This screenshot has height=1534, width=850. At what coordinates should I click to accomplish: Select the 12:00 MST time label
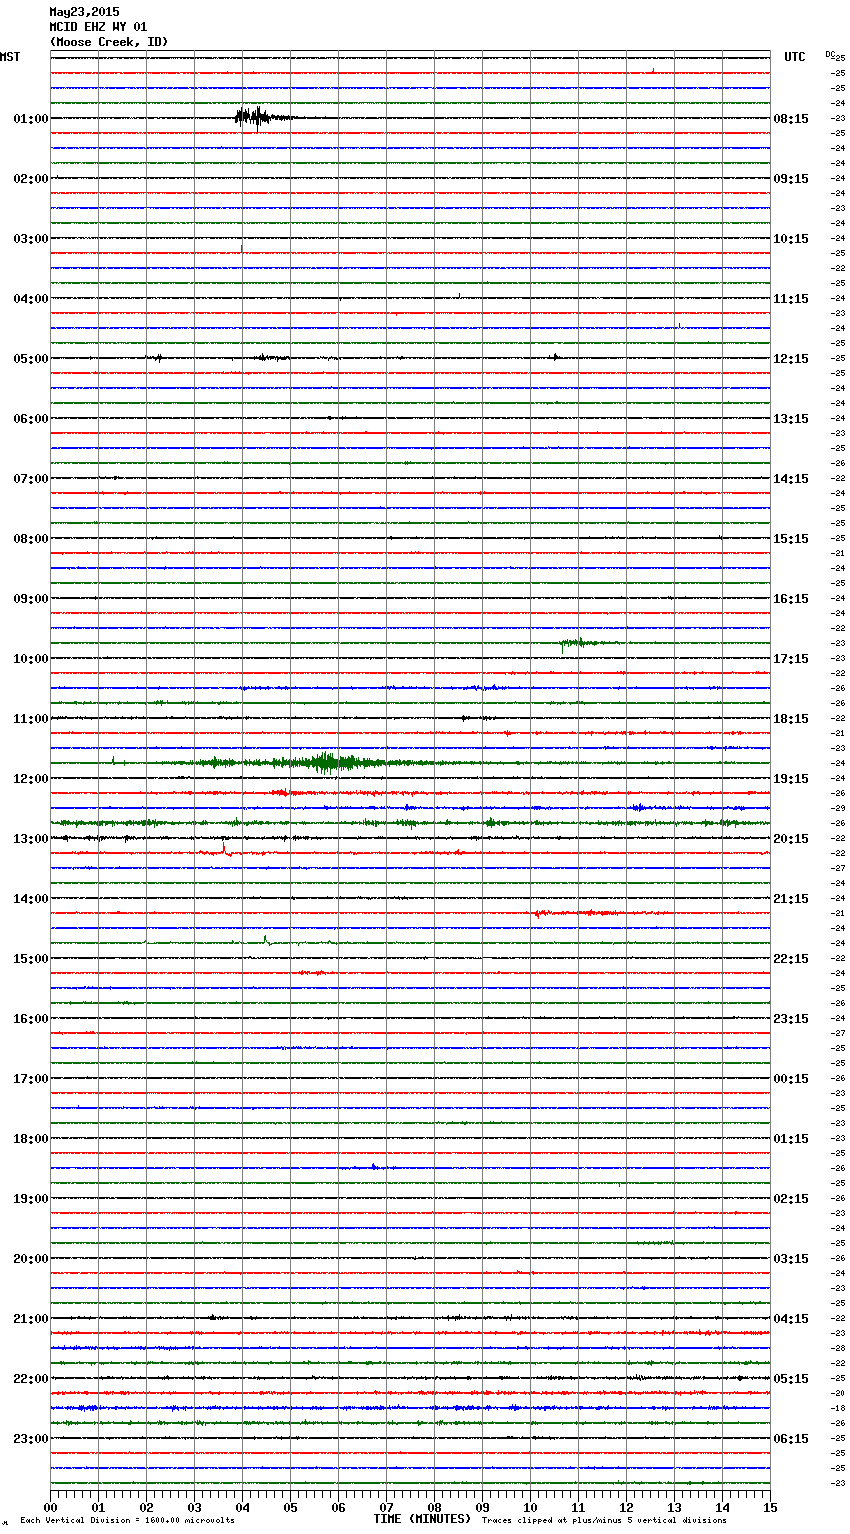click(31, 779)
